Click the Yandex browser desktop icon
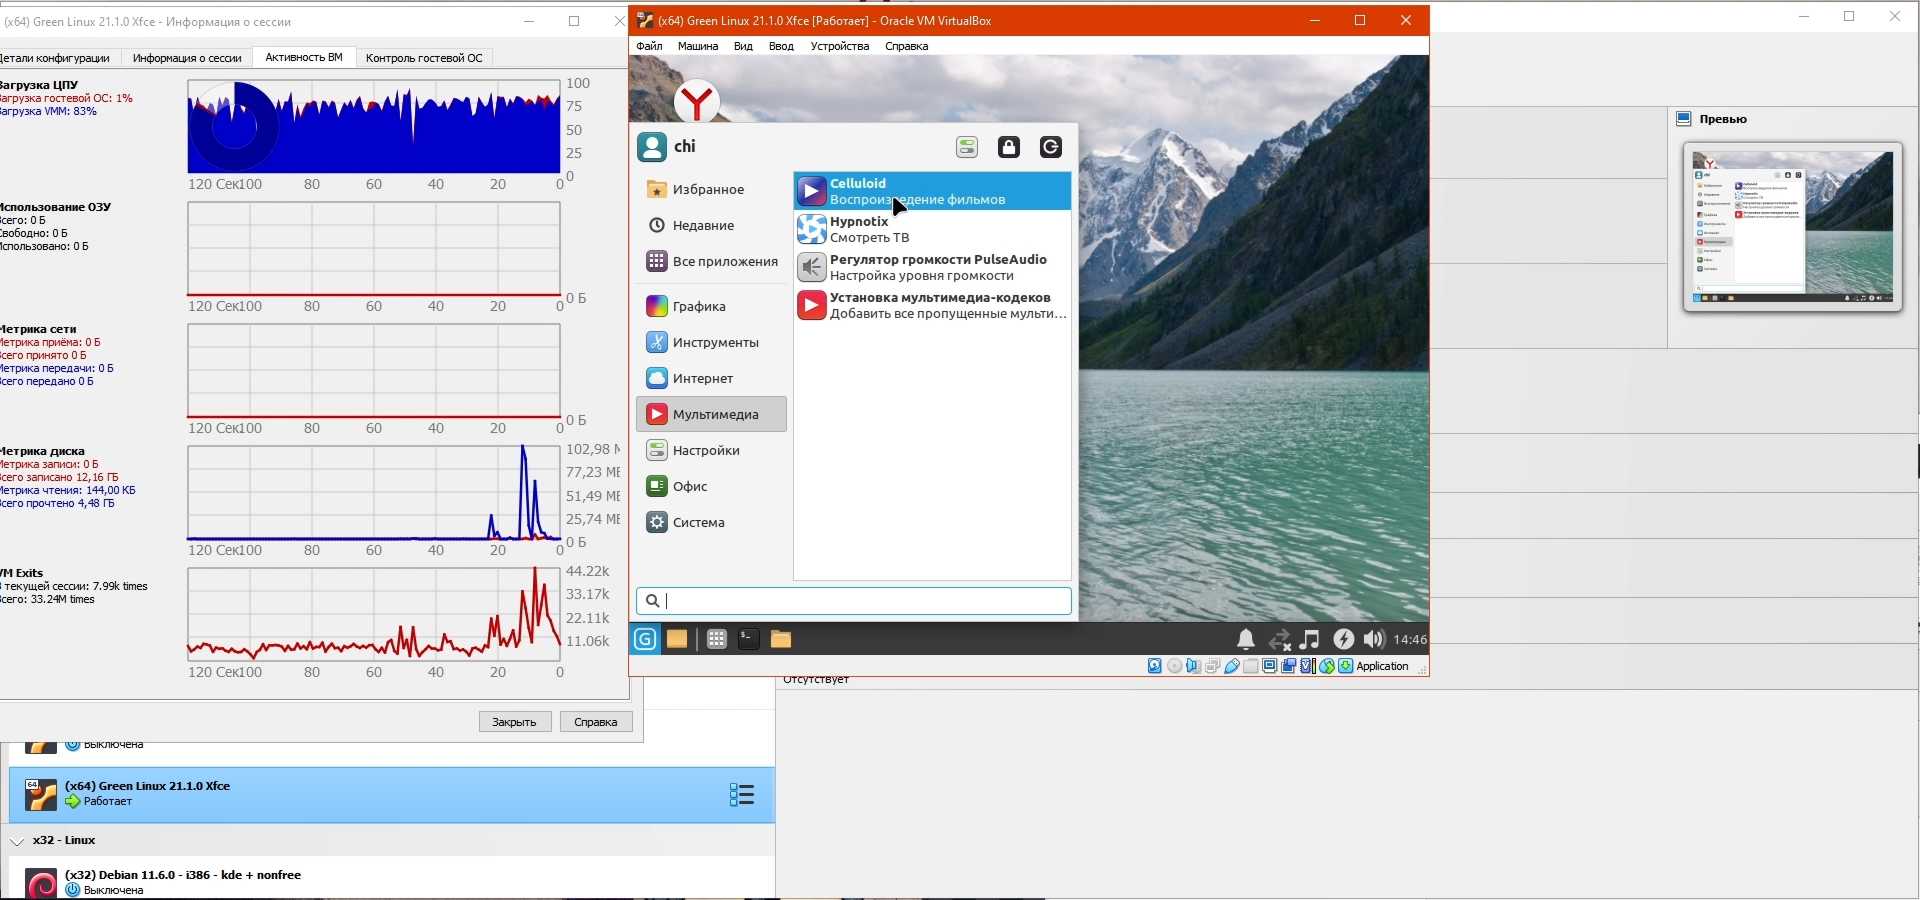 pos(697,101)
